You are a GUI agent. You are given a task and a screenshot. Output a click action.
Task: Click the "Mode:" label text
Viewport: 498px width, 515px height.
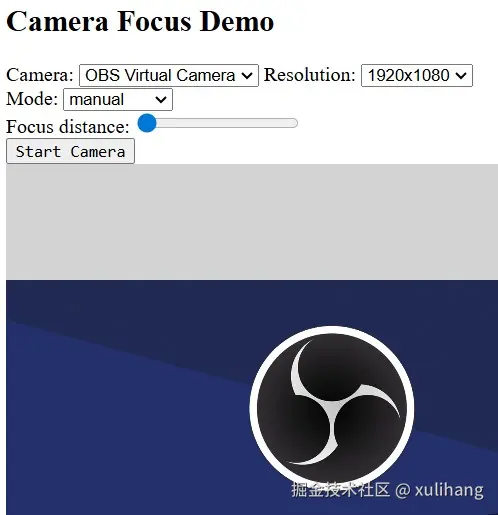[x=32, y=99]
